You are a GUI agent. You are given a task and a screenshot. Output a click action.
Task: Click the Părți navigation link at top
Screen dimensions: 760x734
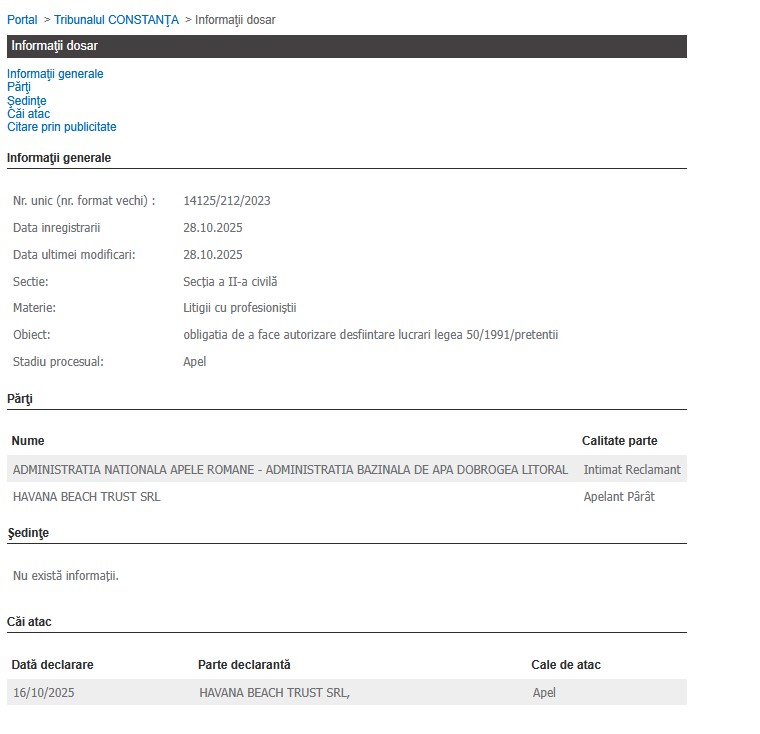[x=19, y=87]
